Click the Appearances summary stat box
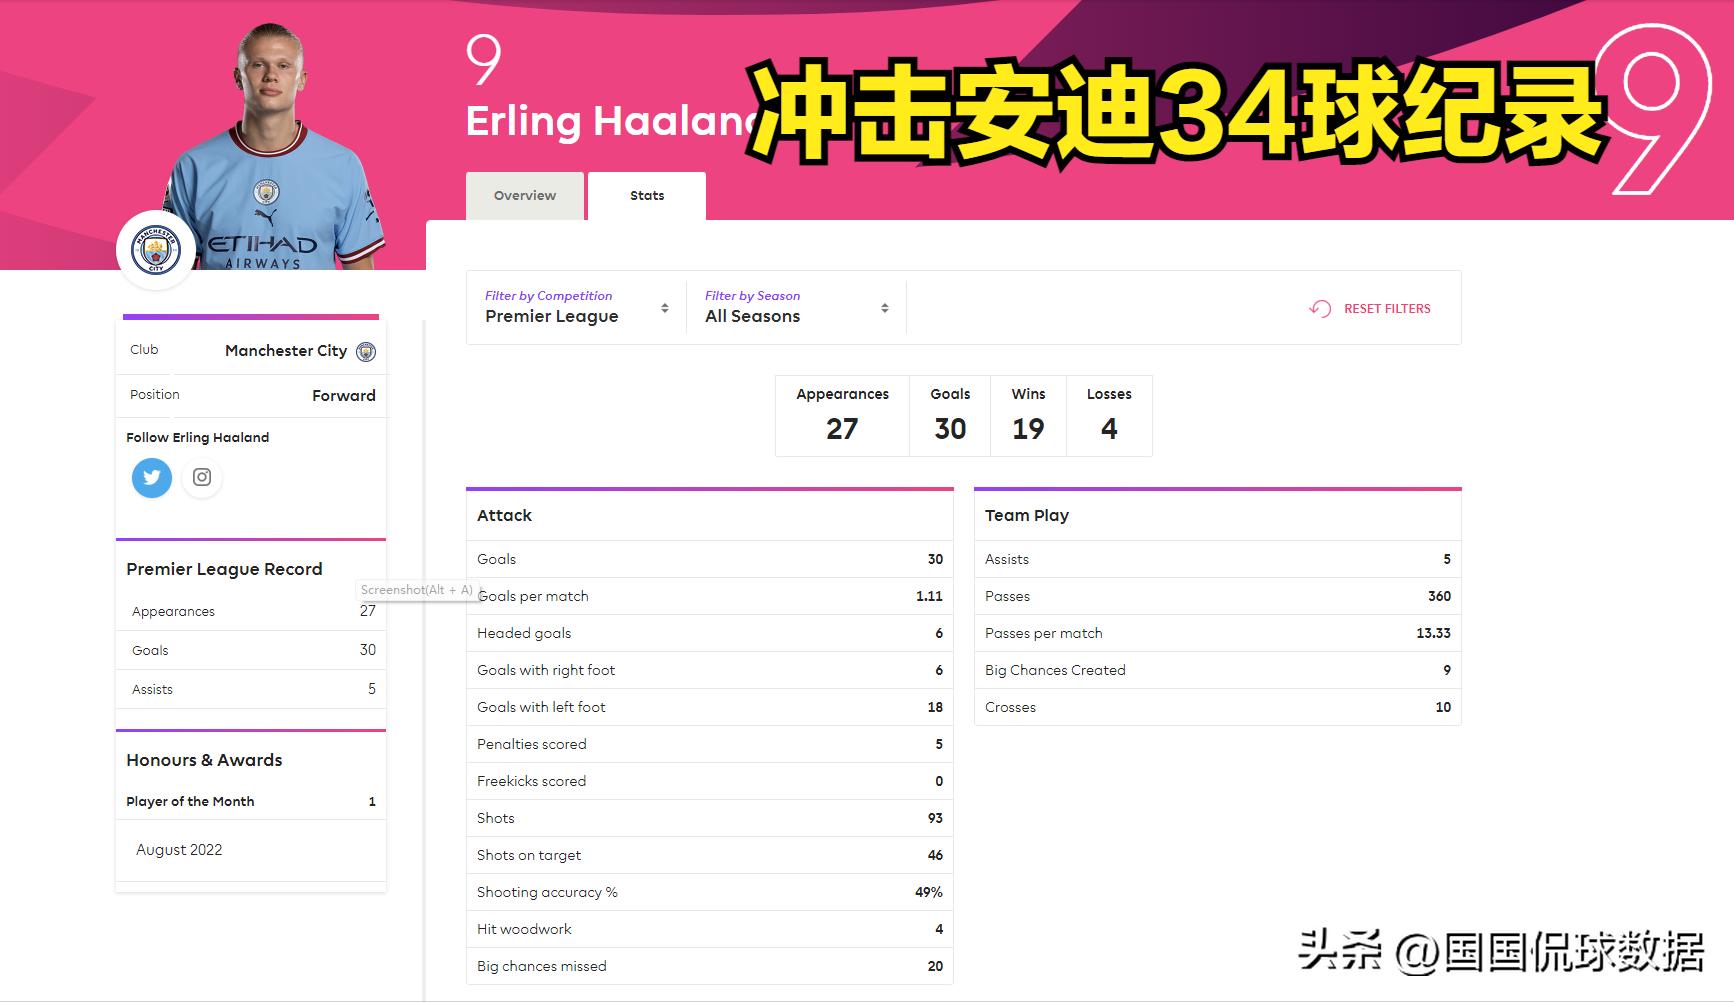This screenshot has width=1734, height=1002. click(x=842, y=416)
